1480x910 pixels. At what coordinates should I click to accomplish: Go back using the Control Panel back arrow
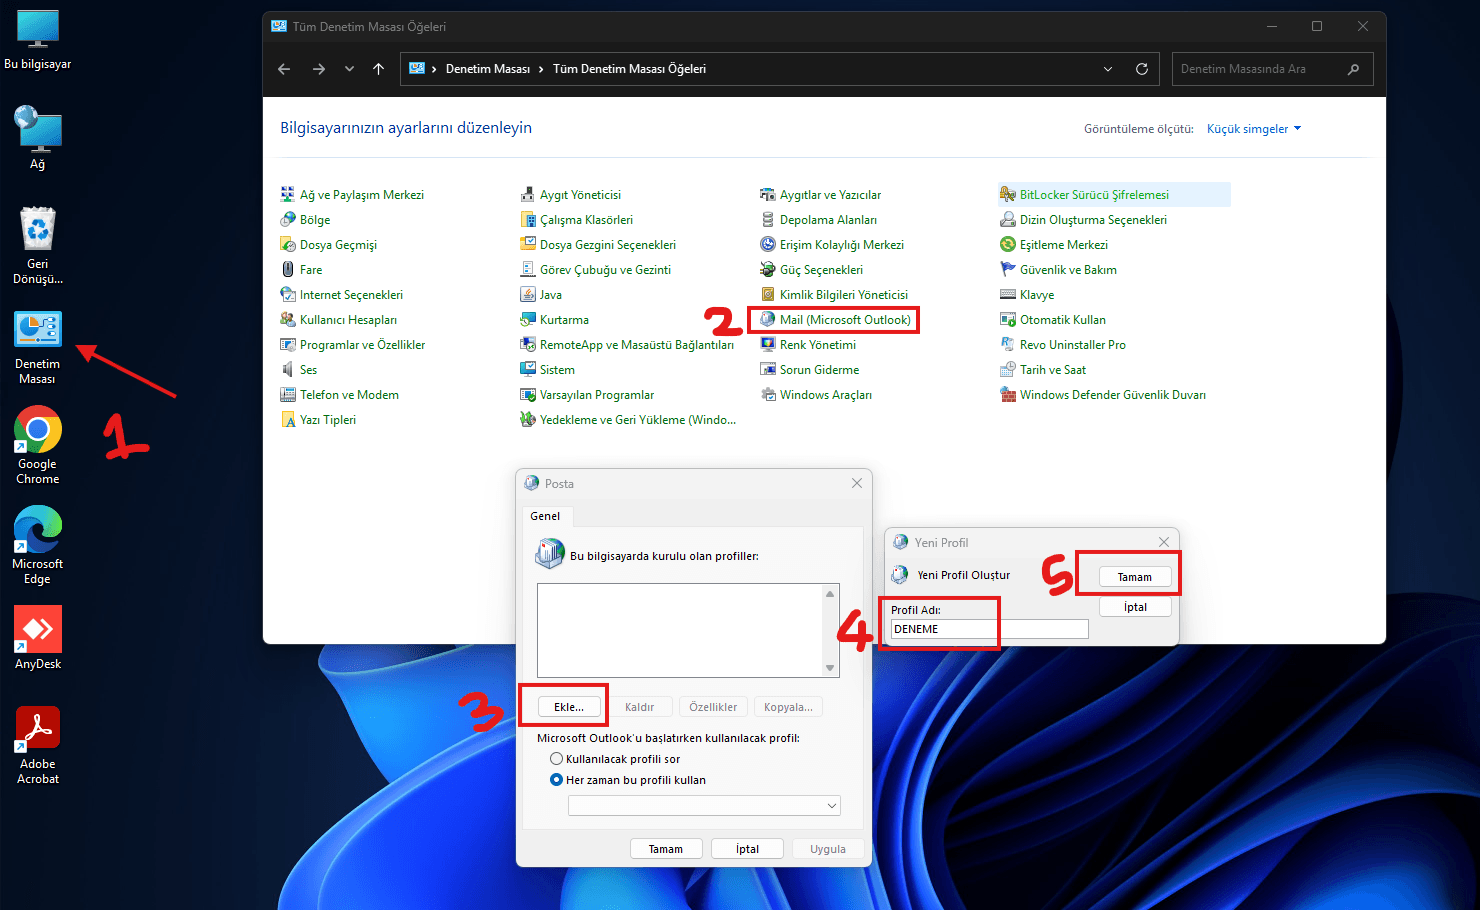(x=284, y=69)
